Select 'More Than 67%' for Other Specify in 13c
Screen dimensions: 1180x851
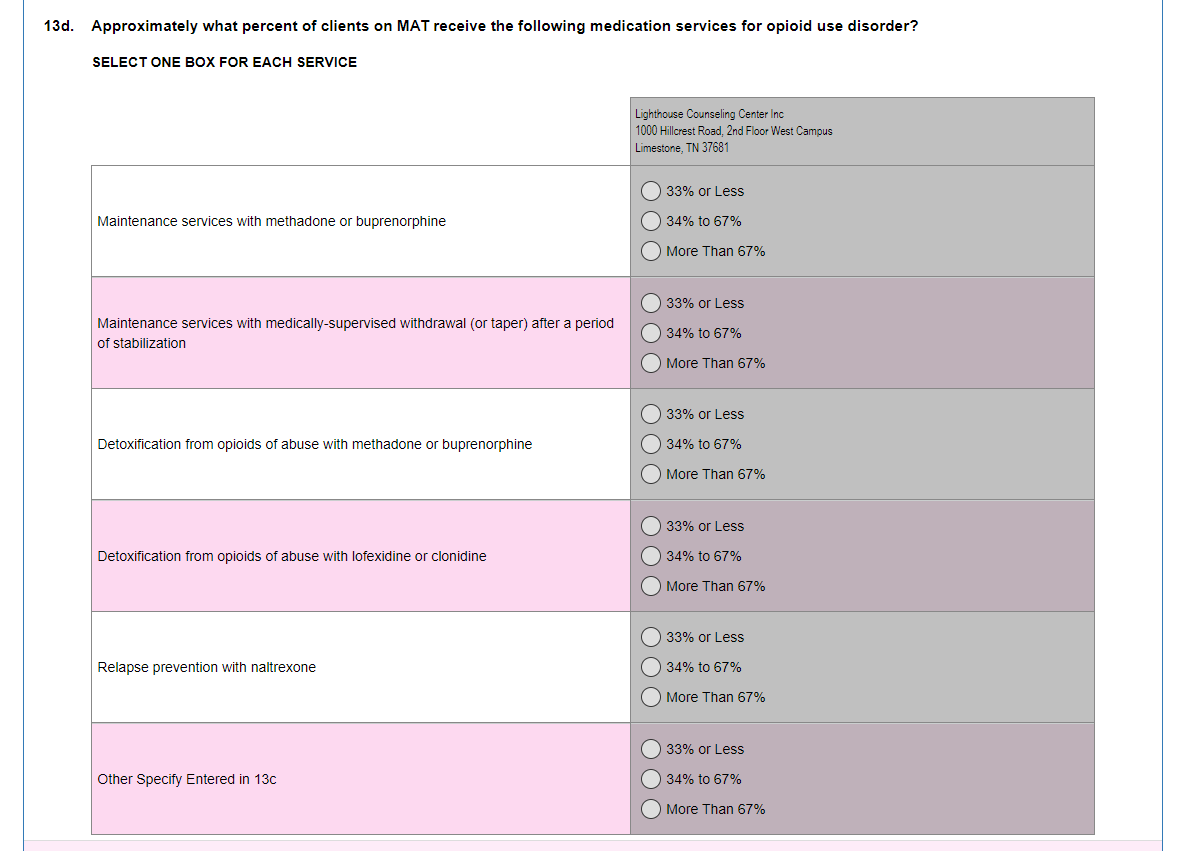tap(651, 810)
